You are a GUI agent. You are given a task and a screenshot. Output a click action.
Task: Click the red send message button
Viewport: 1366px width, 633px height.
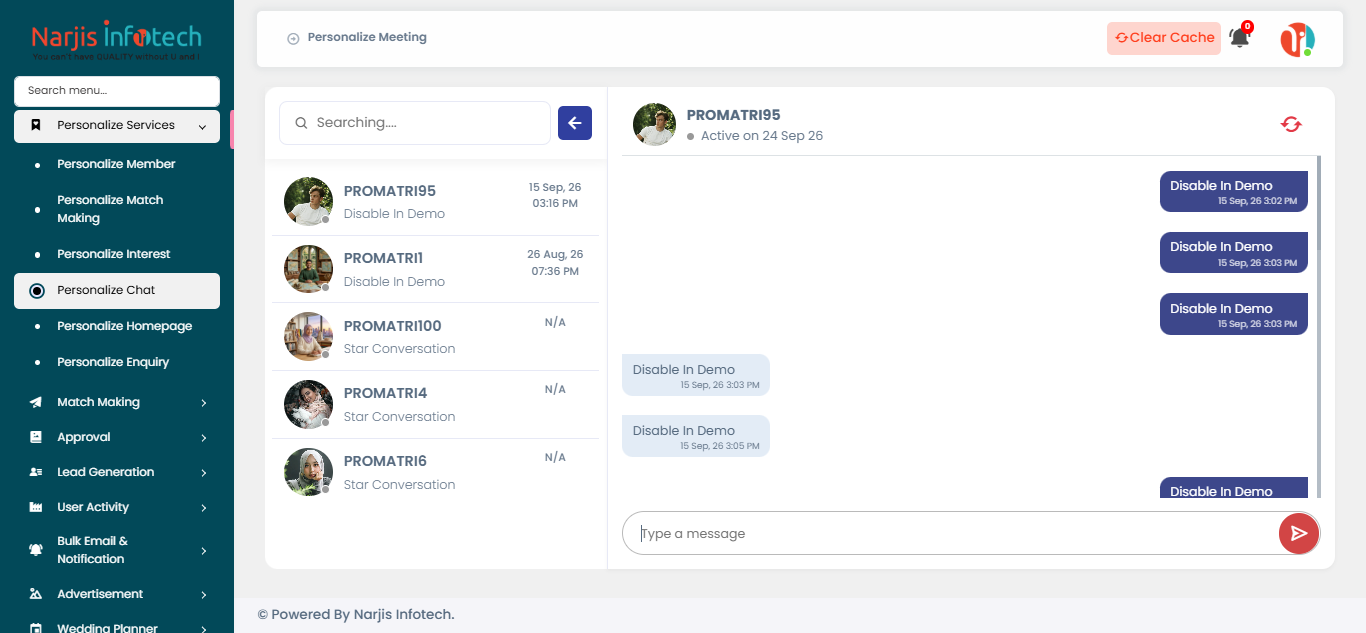pyautogui.click(x=1299, y=533)
